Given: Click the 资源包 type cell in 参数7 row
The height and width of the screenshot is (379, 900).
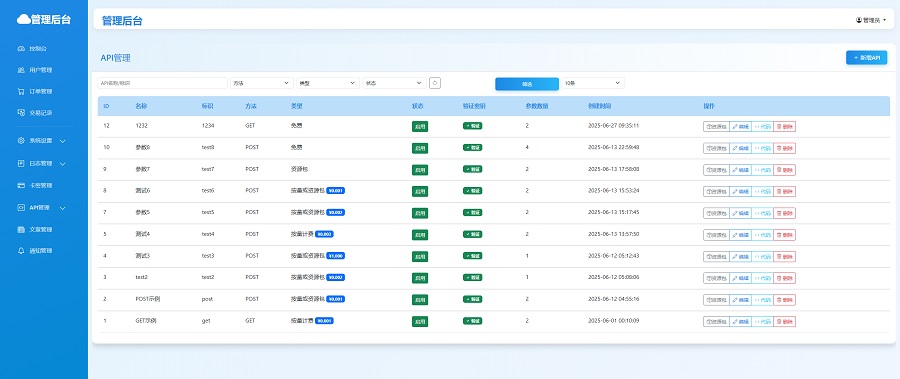Looking at the screenshot, I should pyautogui.click(x=300, y=169).
